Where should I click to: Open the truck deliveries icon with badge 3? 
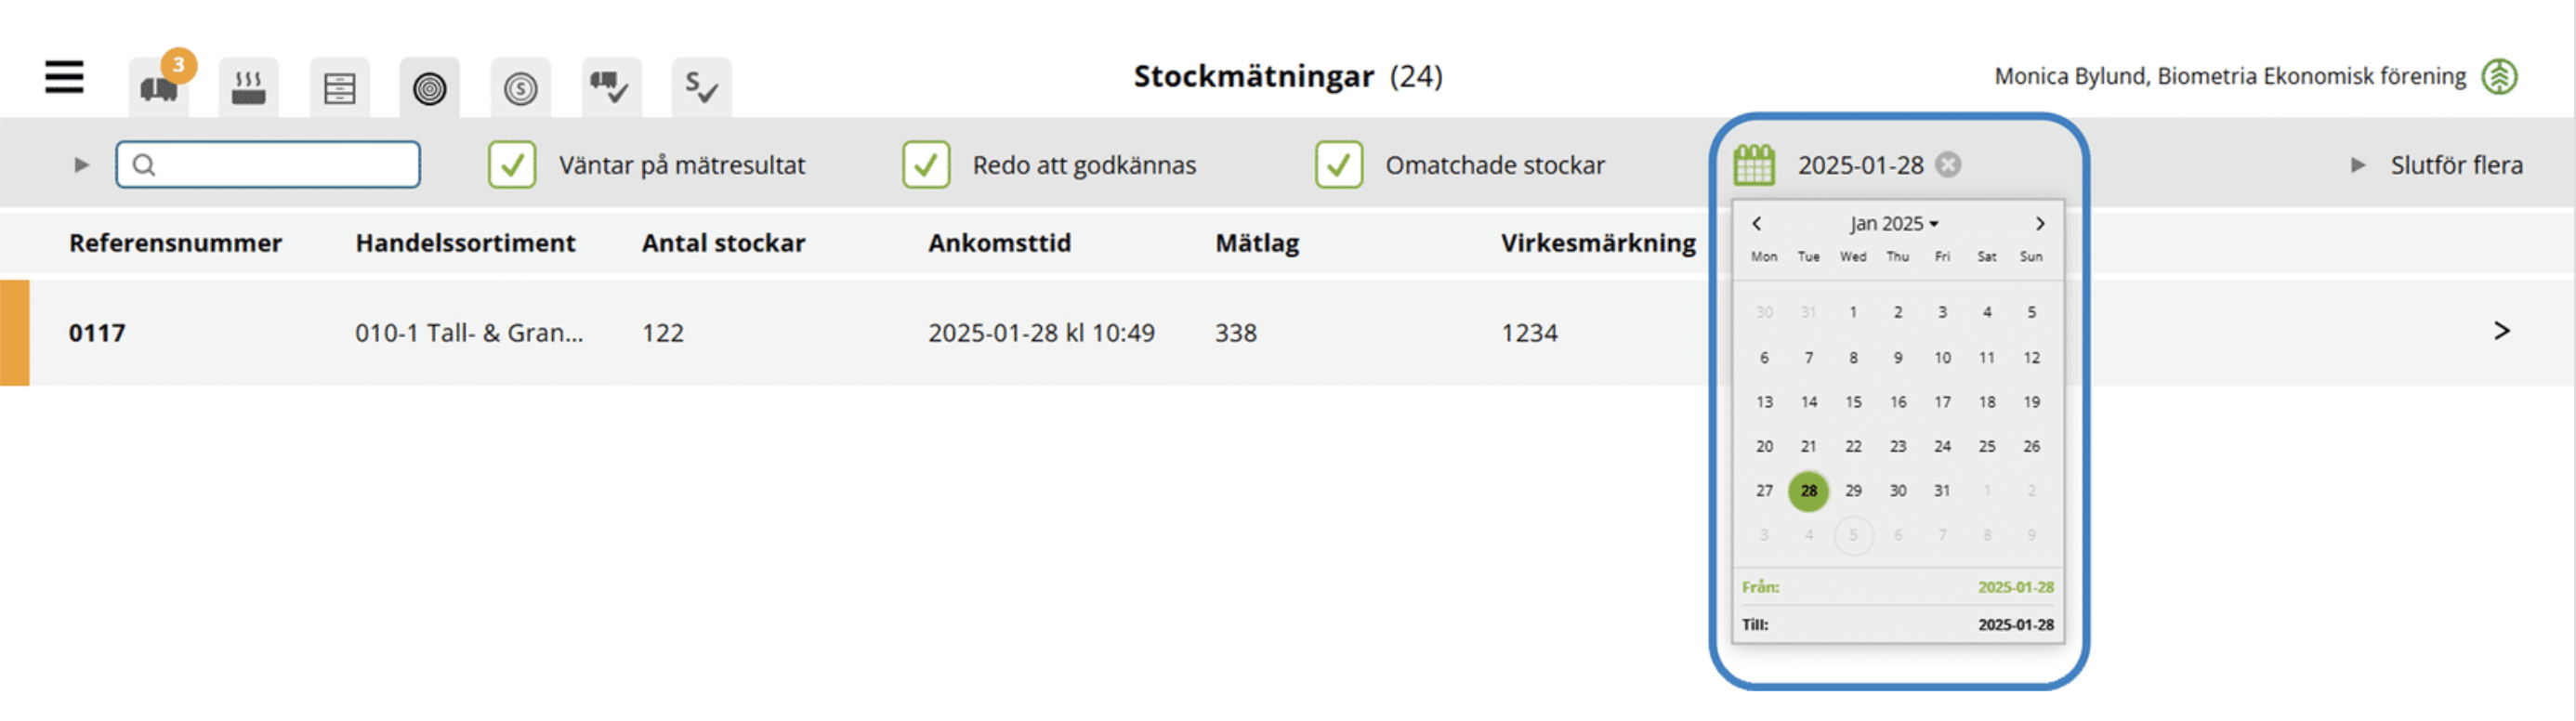159,87
